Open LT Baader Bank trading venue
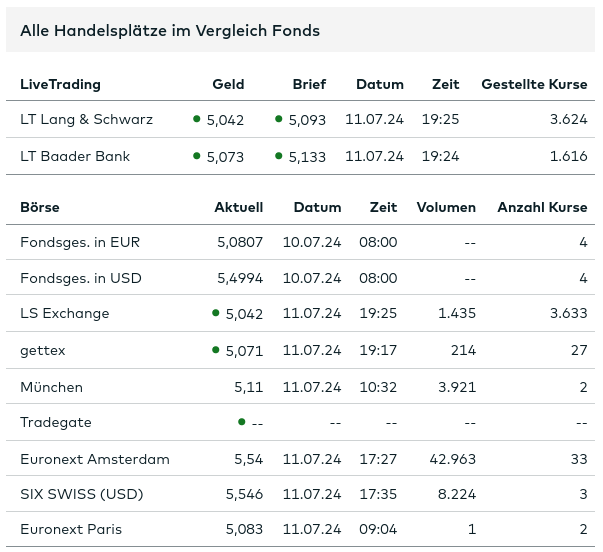603x552 pixels. pyautogui.click(x=75, y=157)
